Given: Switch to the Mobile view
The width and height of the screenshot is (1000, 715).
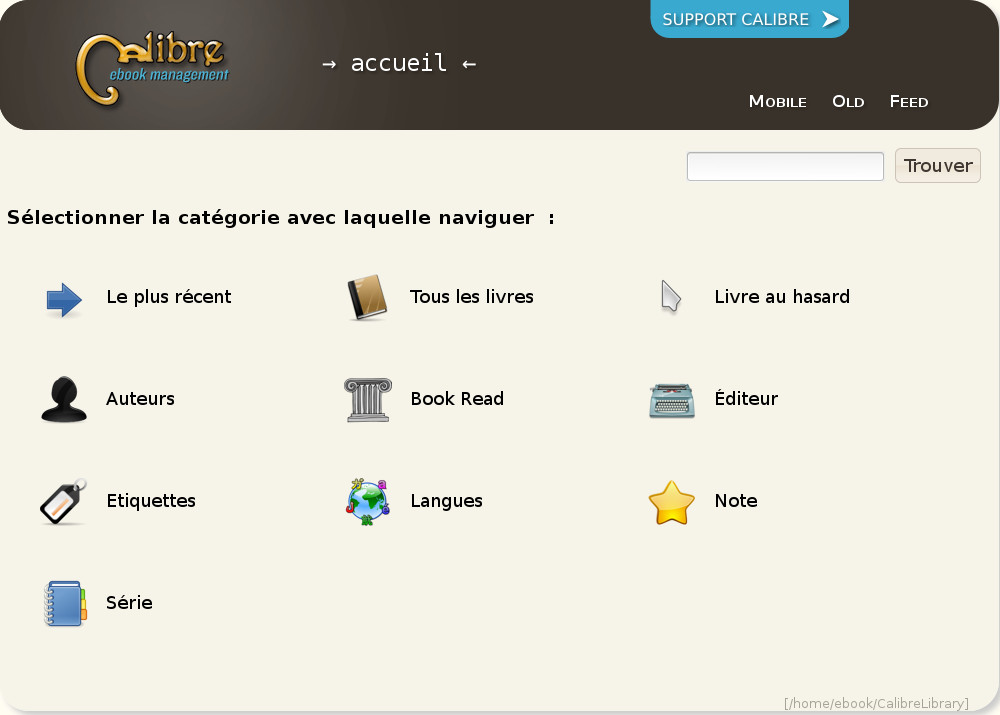Looking at the screenshot, I should [x=777, y=101].
